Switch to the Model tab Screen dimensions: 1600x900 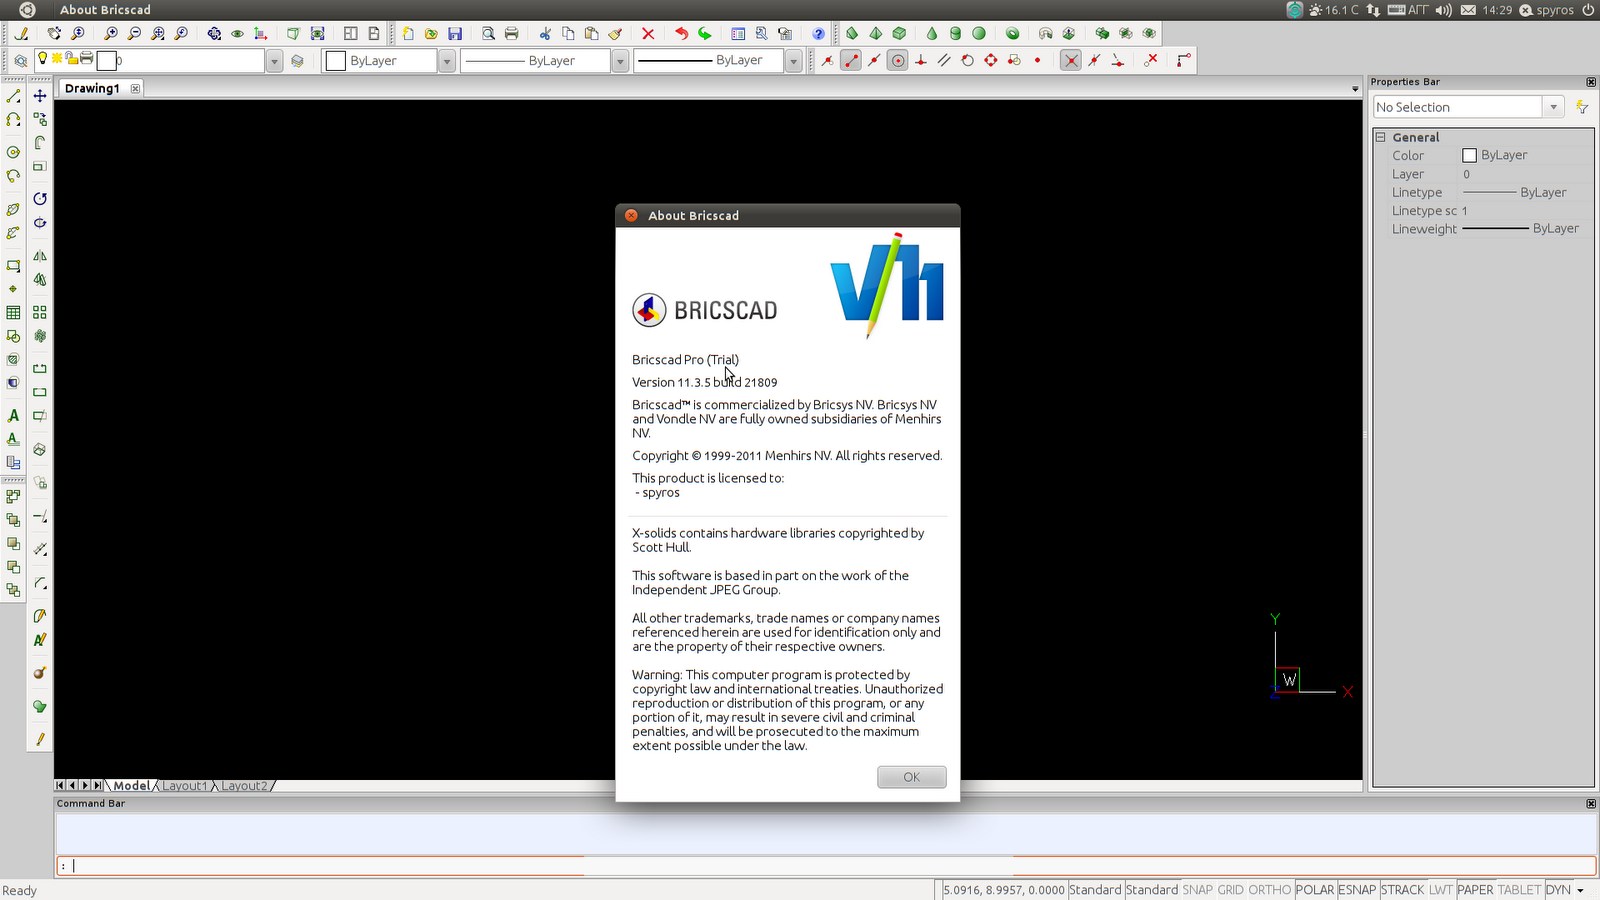(131, 786)
